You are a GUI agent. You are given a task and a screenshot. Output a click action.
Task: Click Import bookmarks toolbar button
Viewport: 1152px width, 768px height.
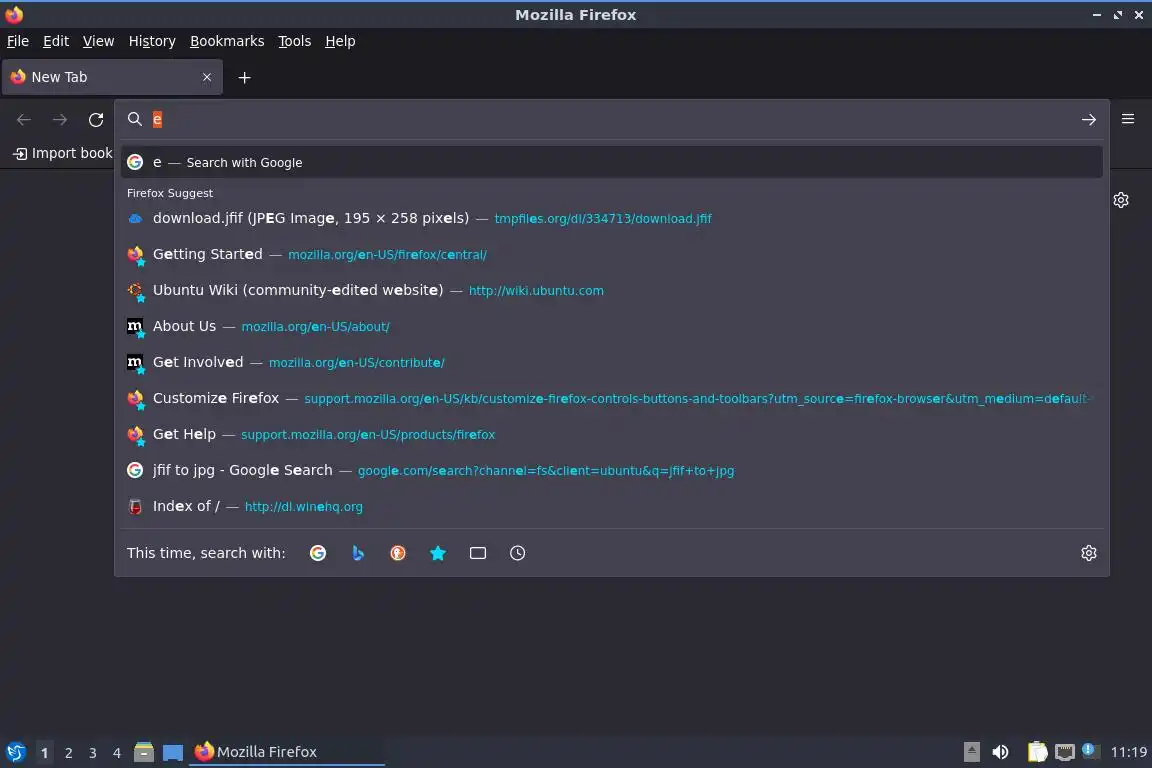pyautogui.click(x=63, y=153)
